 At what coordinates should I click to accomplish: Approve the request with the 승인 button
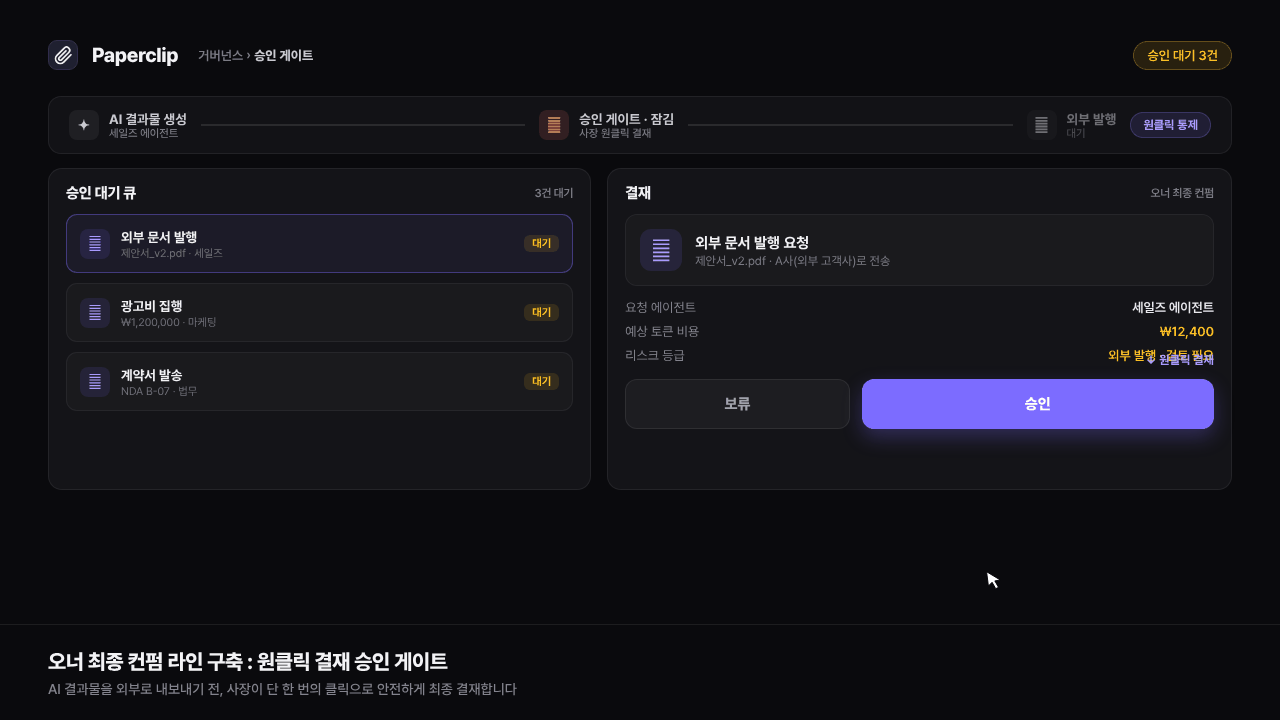pos(1038,404)
